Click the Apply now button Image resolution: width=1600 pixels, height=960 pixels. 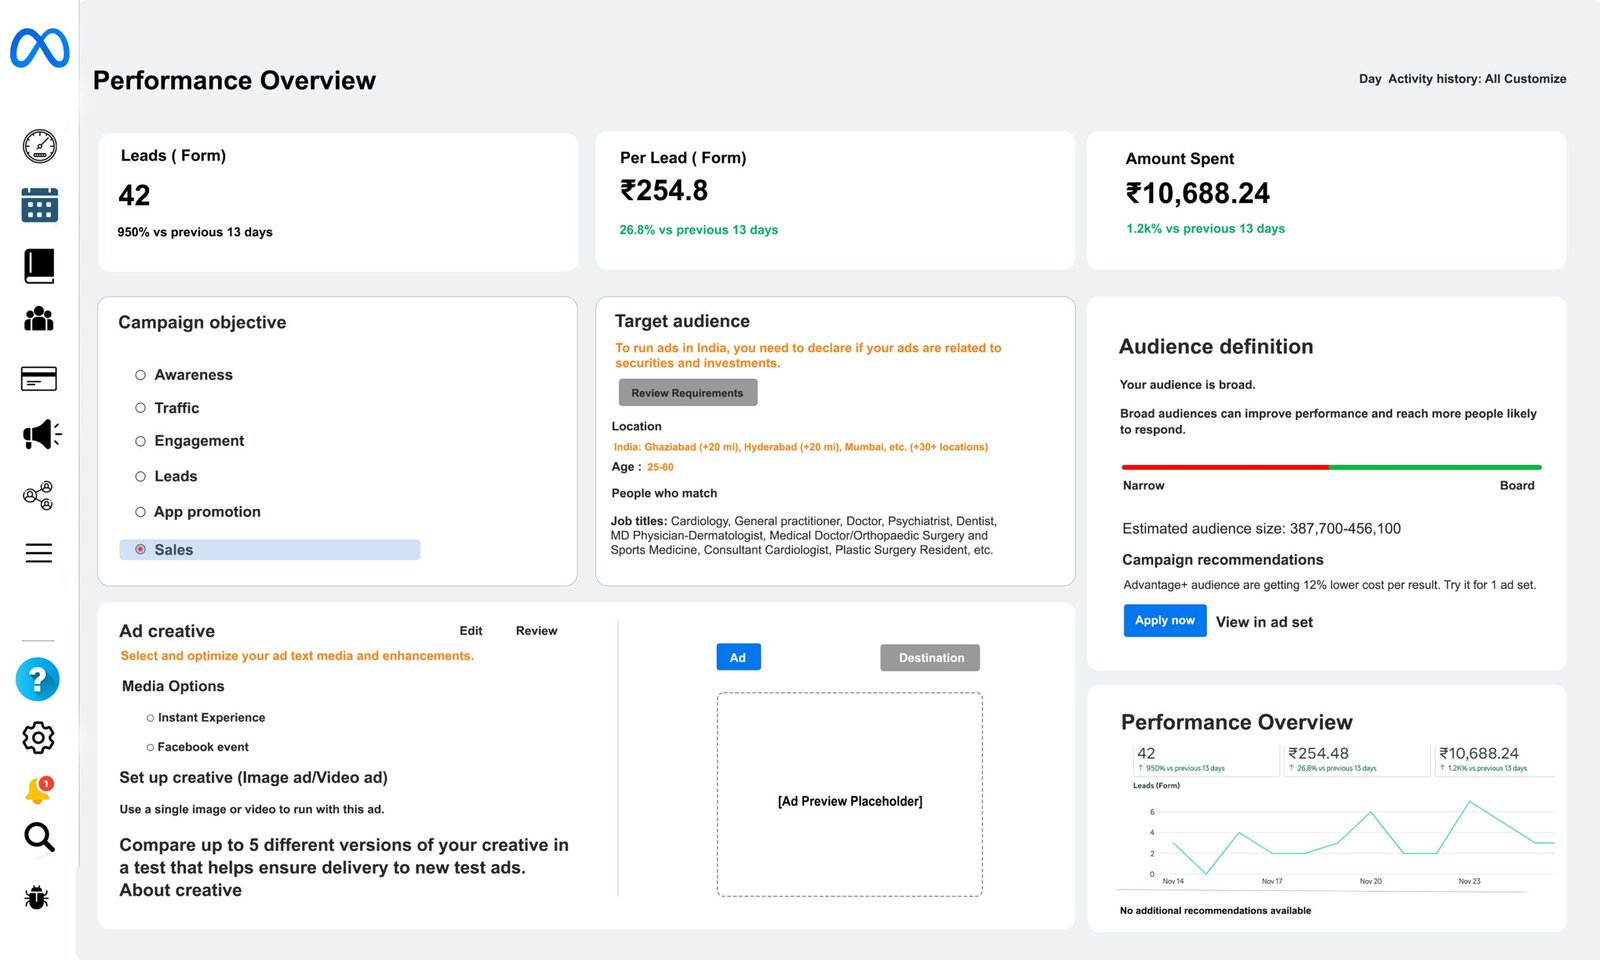(x=1164, y=621)
